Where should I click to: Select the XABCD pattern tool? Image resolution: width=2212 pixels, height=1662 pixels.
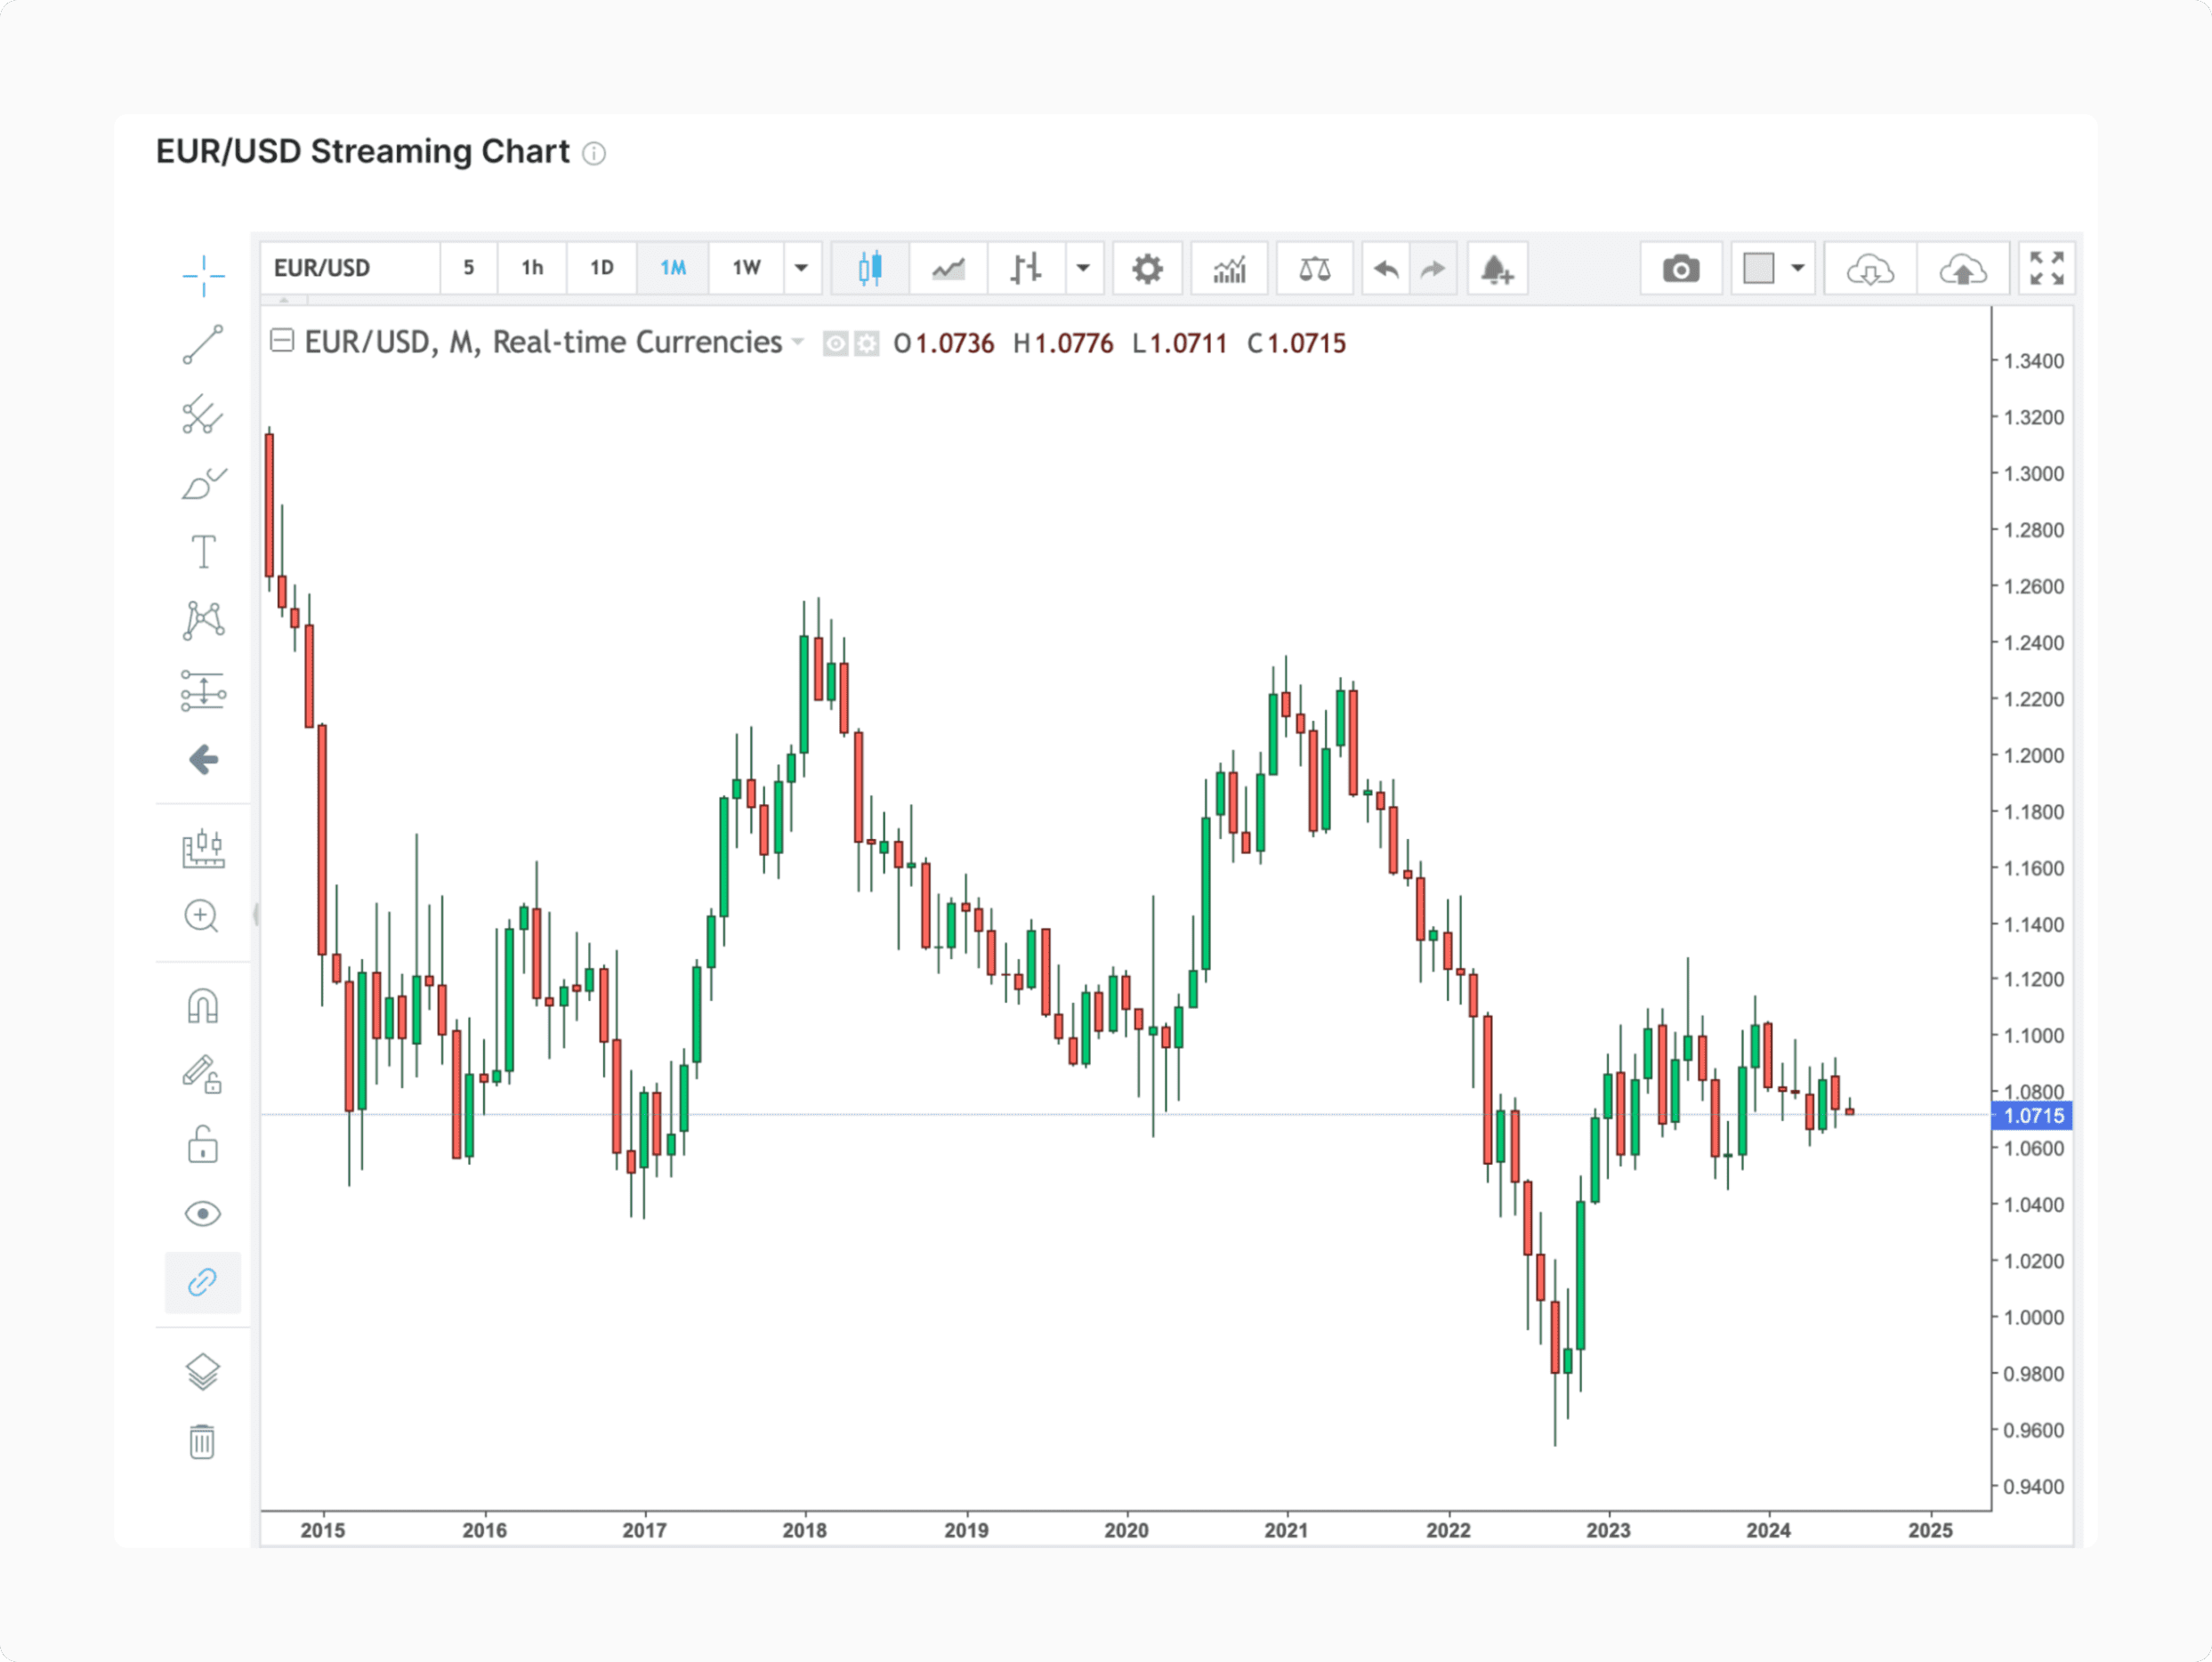(203, 620)
